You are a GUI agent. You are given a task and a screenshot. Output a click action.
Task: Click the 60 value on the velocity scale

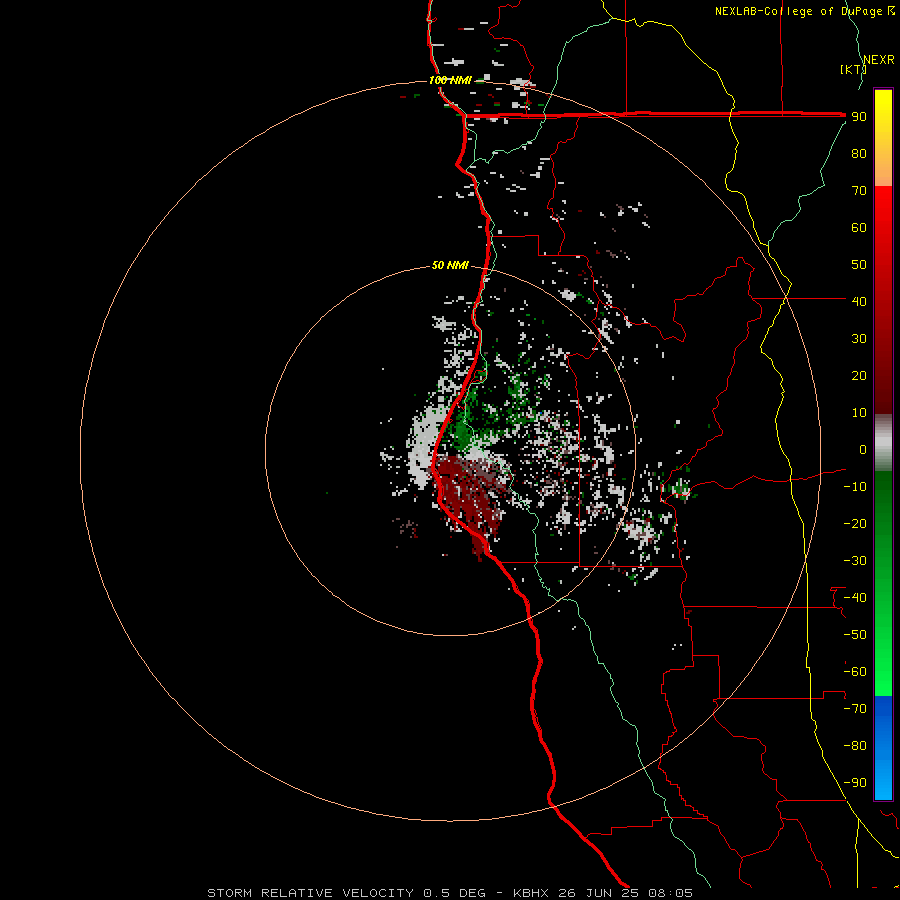[x=859, y=228]
